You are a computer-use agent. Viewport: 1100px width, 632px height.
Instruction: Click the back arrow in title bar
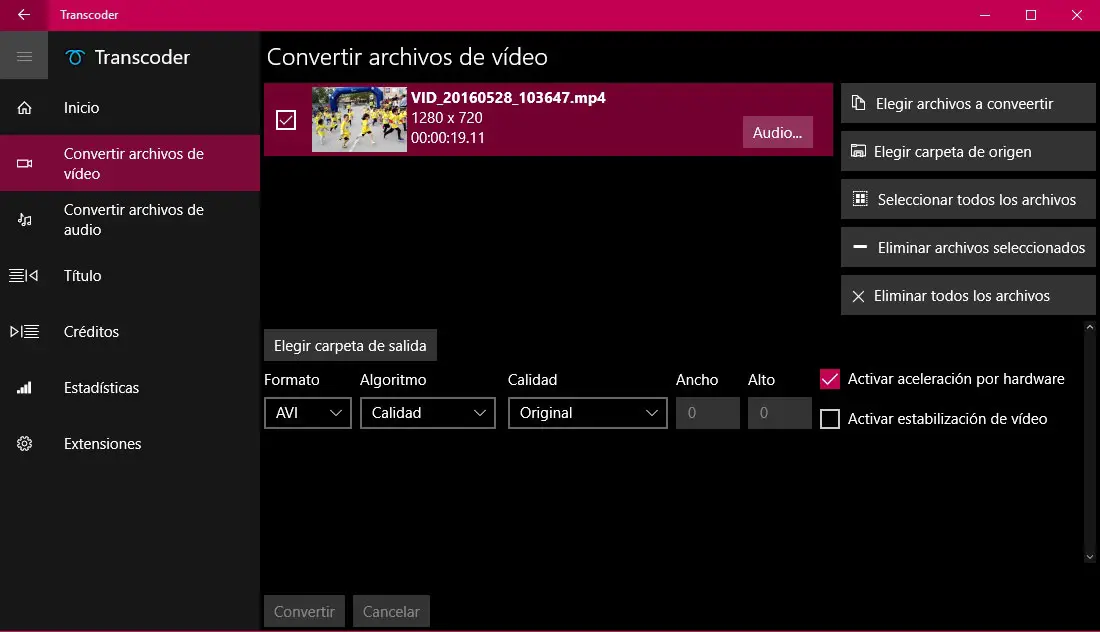(24, 15)
